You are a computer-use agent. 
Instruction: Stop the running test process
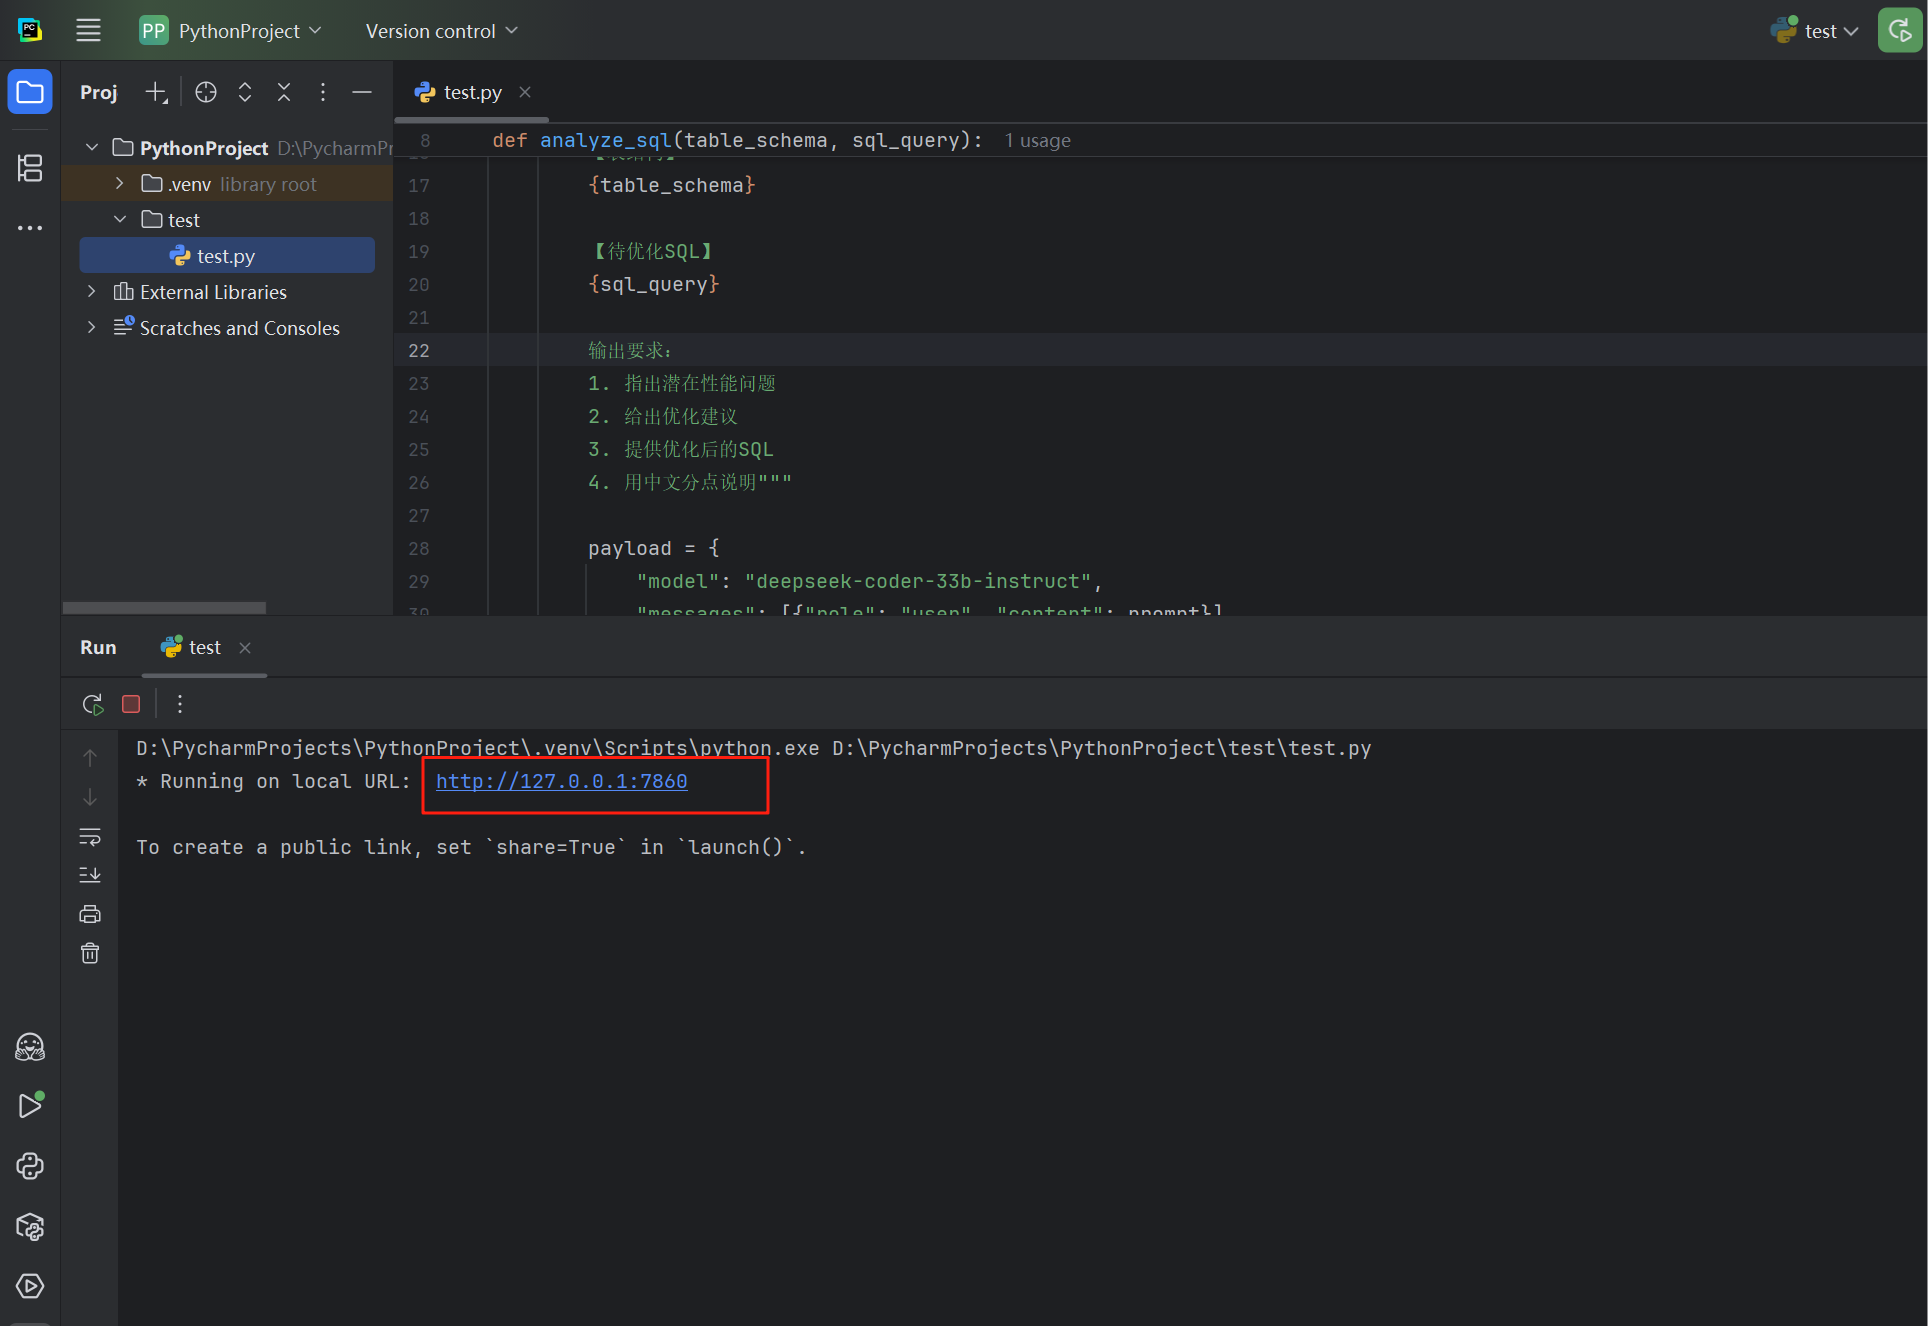pos(131,704)
